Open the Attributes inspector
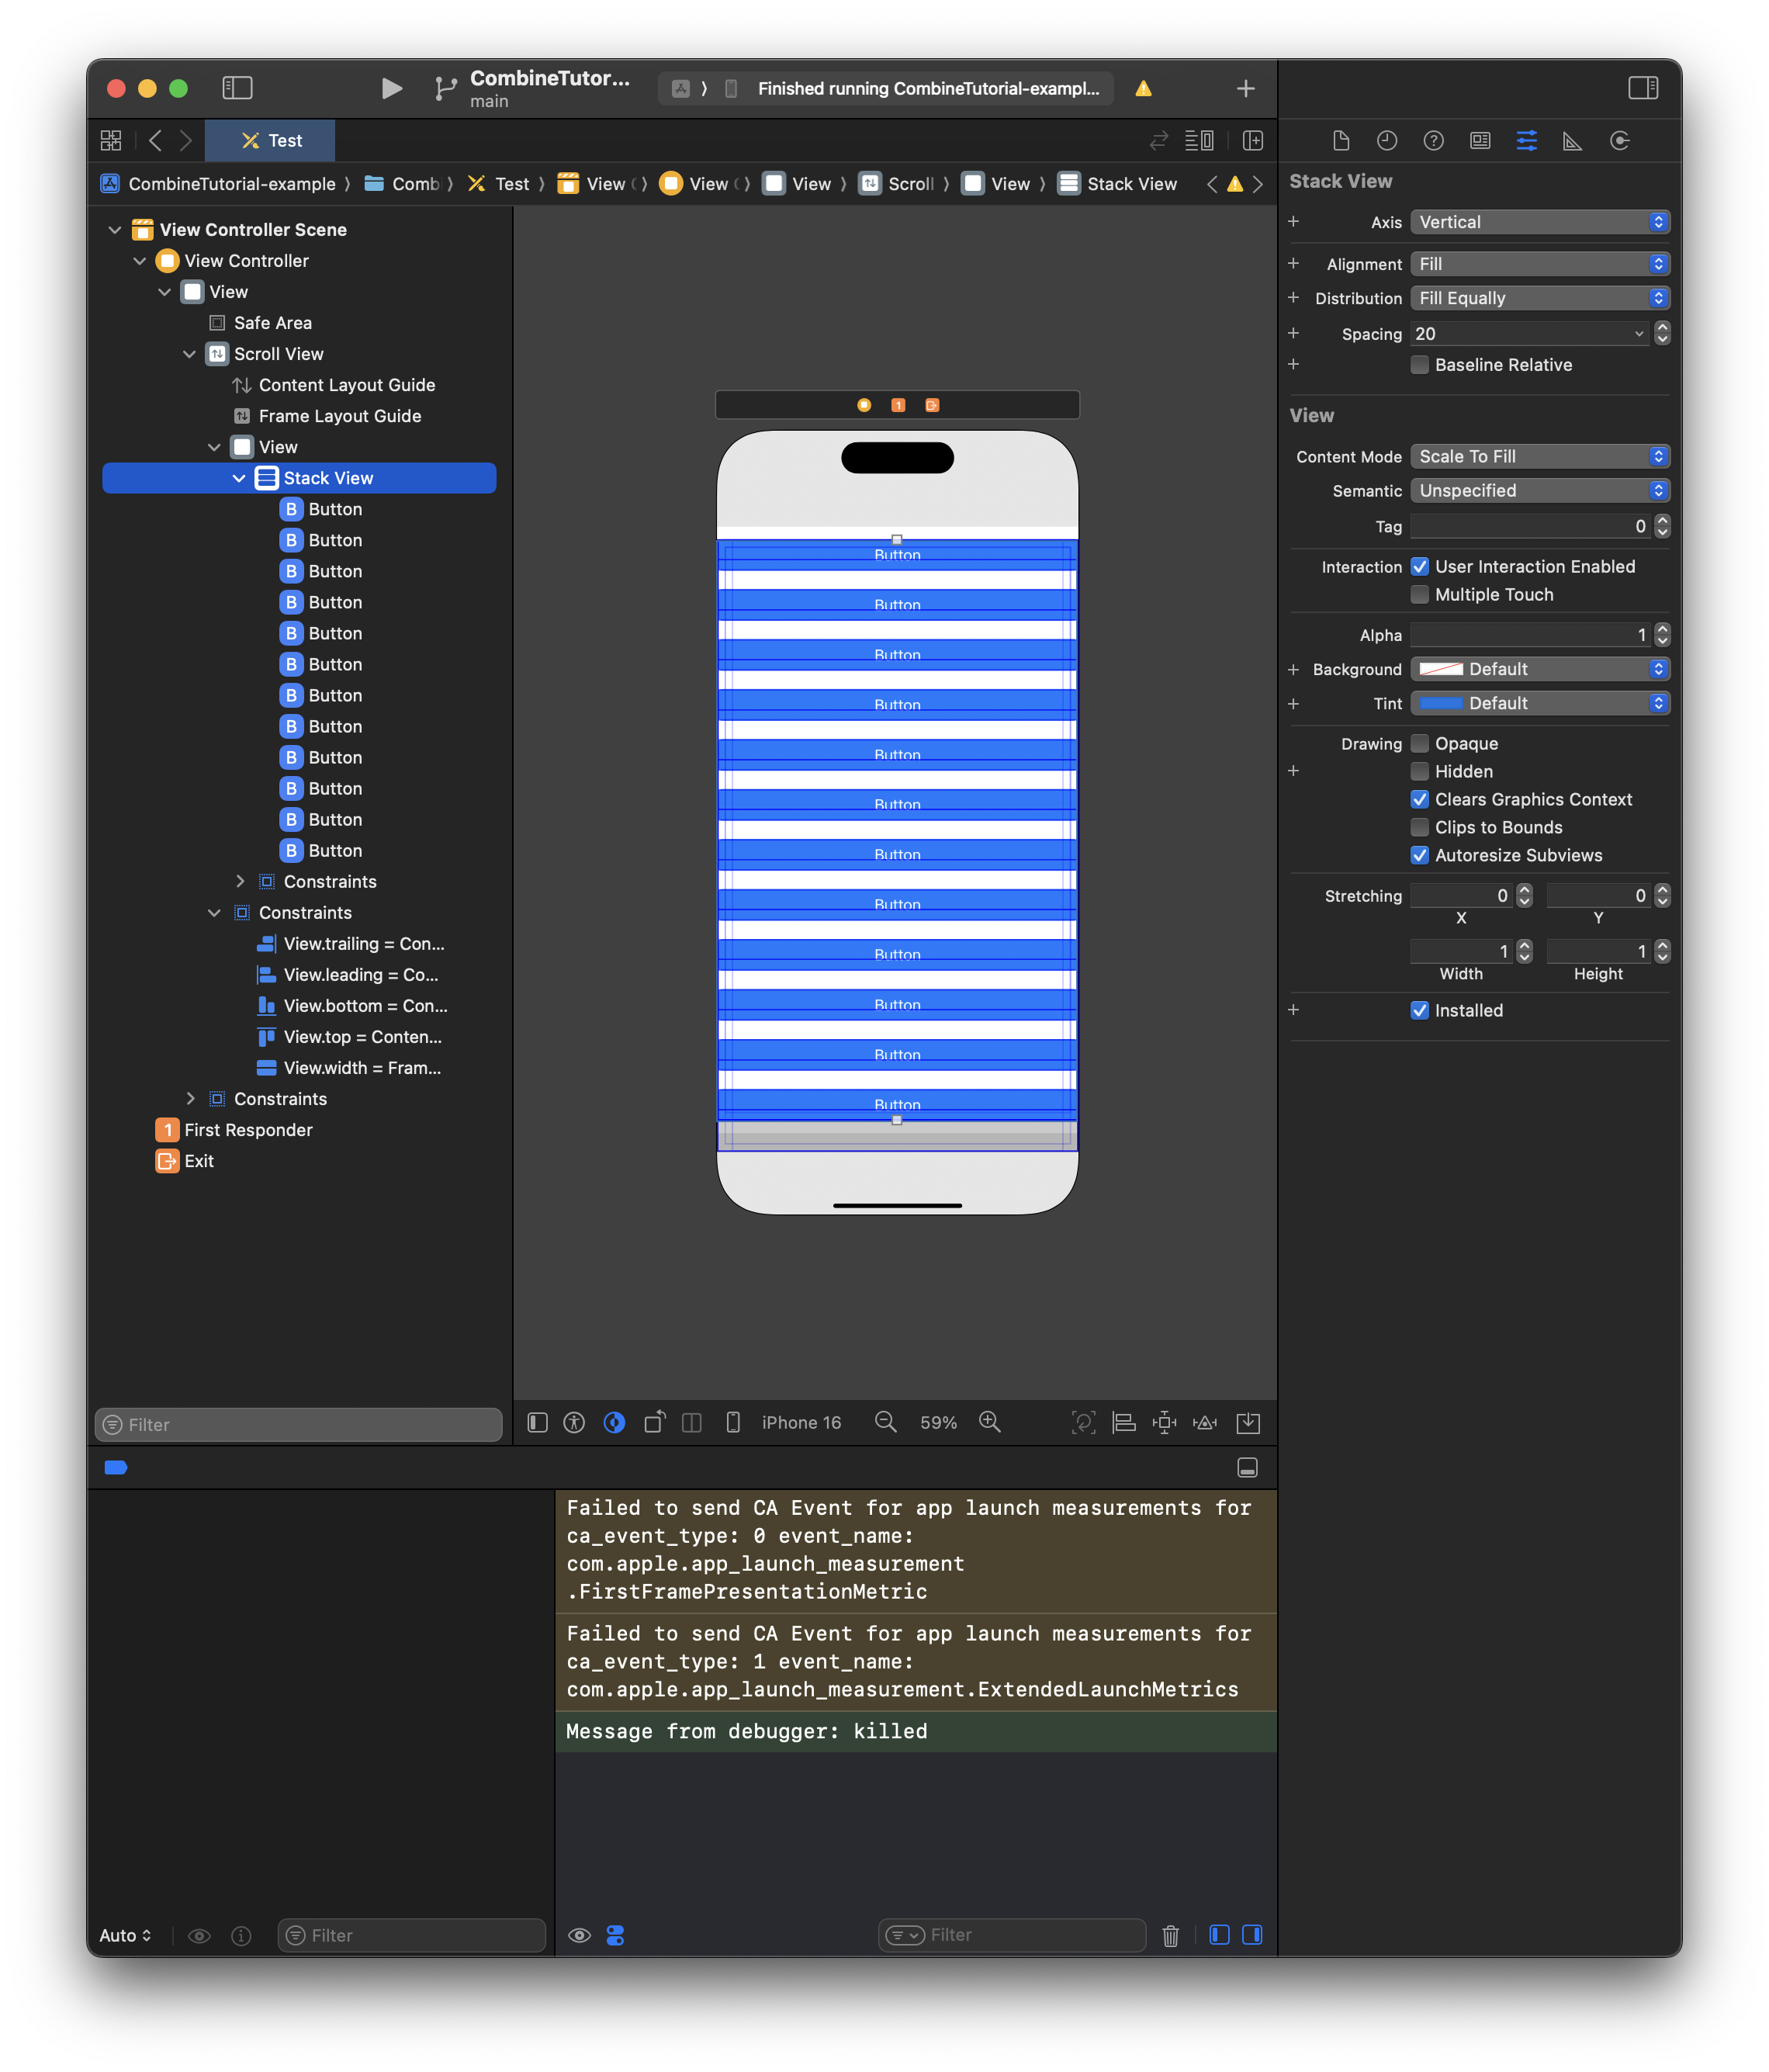The width and height of the screenshot is (1769, 2072). pos(1526,141)
